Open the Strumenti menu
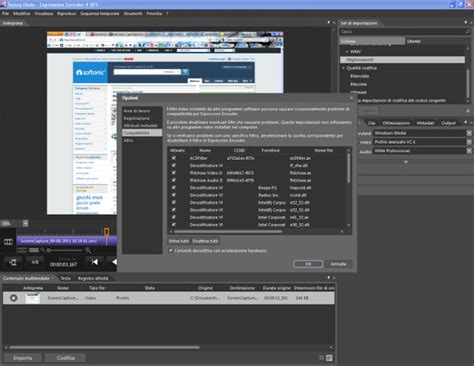Viewport: 474px width, 366px height. click(133, 14)
